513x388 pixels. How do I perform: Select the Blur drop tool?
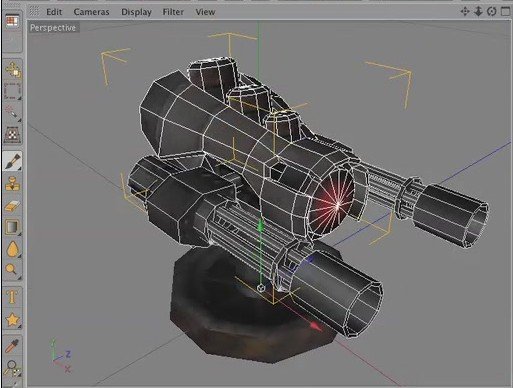tap(12, 249)
